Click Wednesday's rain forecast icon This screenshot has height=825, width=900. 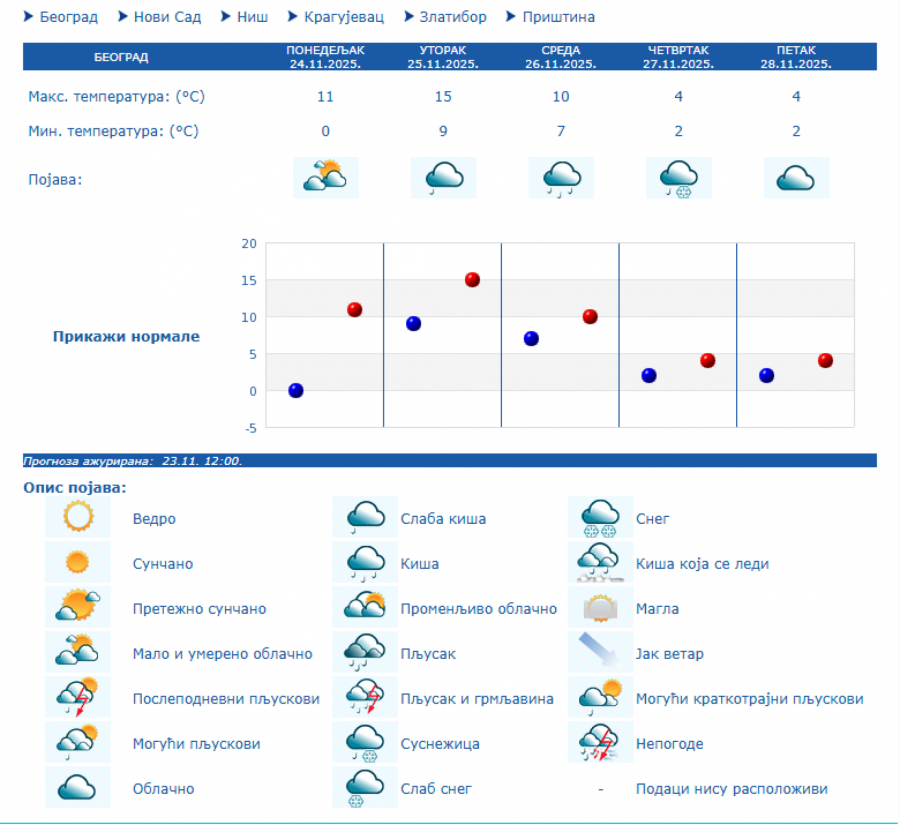tap(561, 178)
